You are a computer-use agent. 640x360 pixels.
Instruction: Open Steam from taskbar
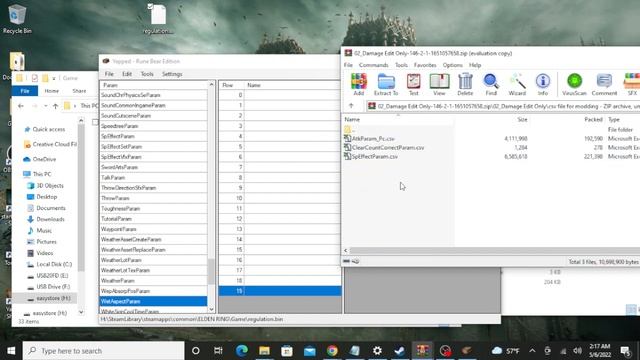(400, 351)
